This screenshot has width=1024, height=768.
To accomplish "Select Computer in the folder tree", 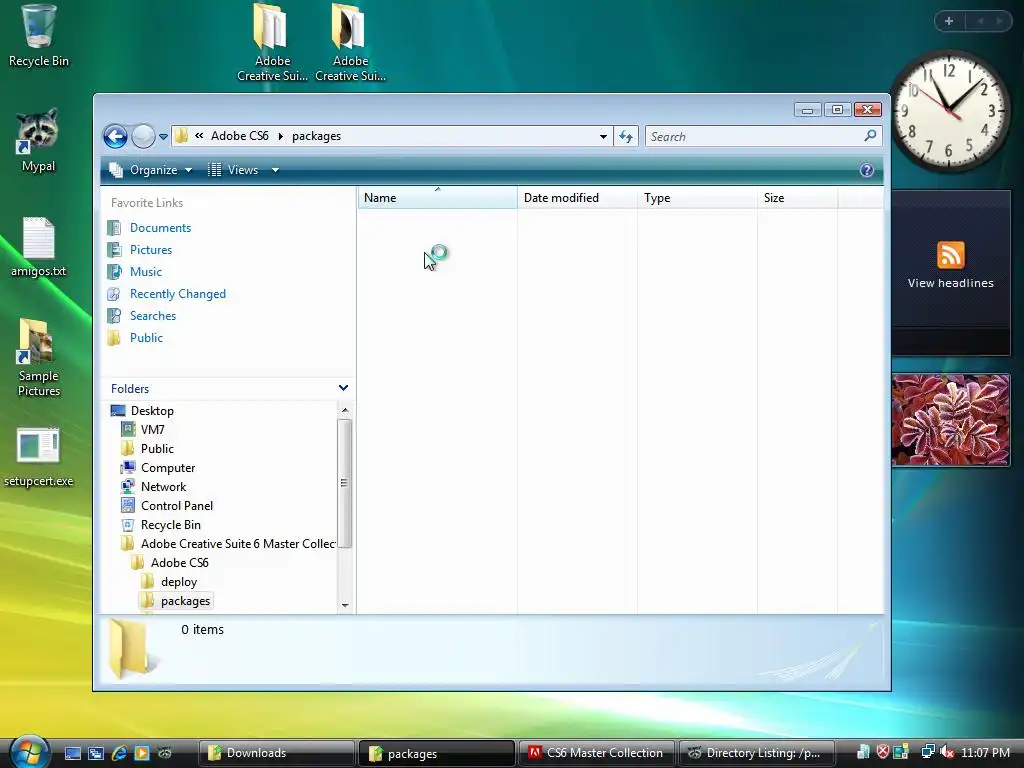I will [168, 468].
